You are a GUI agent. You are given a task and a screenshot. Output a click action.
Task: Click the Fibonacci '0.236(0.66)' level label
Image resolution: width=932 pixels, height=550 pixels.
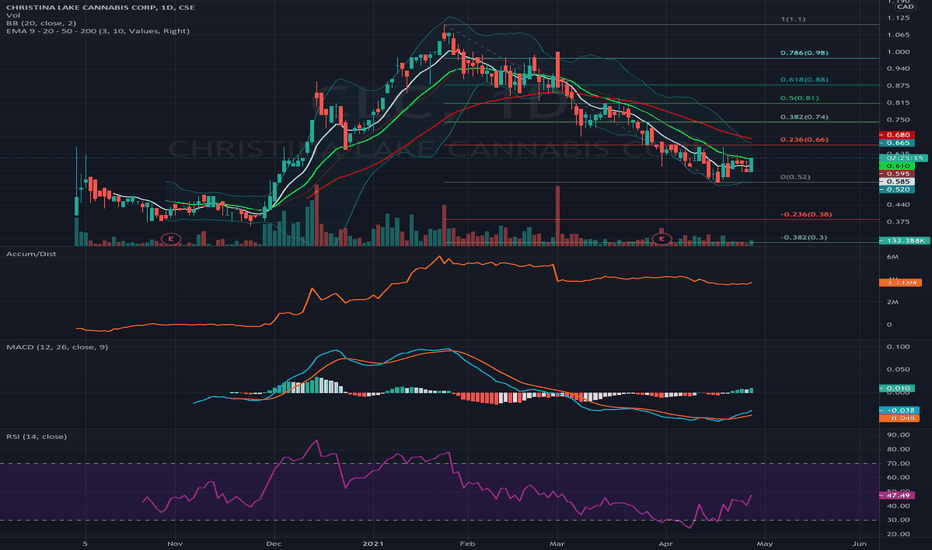[x=804, y=140]
